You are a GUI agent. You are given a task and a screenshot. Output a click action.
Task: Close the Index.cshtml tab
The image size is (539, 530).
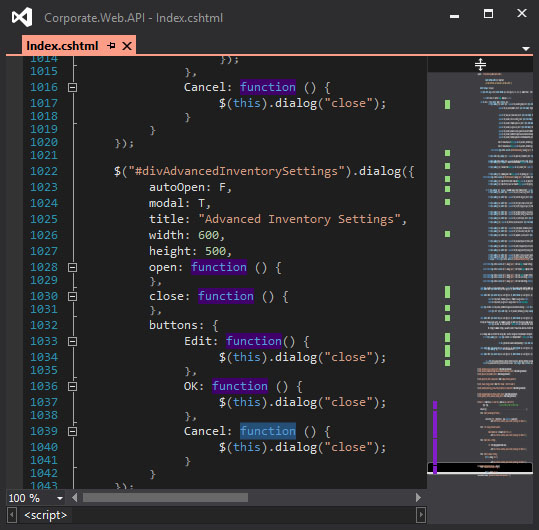click(x=127, y=46)
